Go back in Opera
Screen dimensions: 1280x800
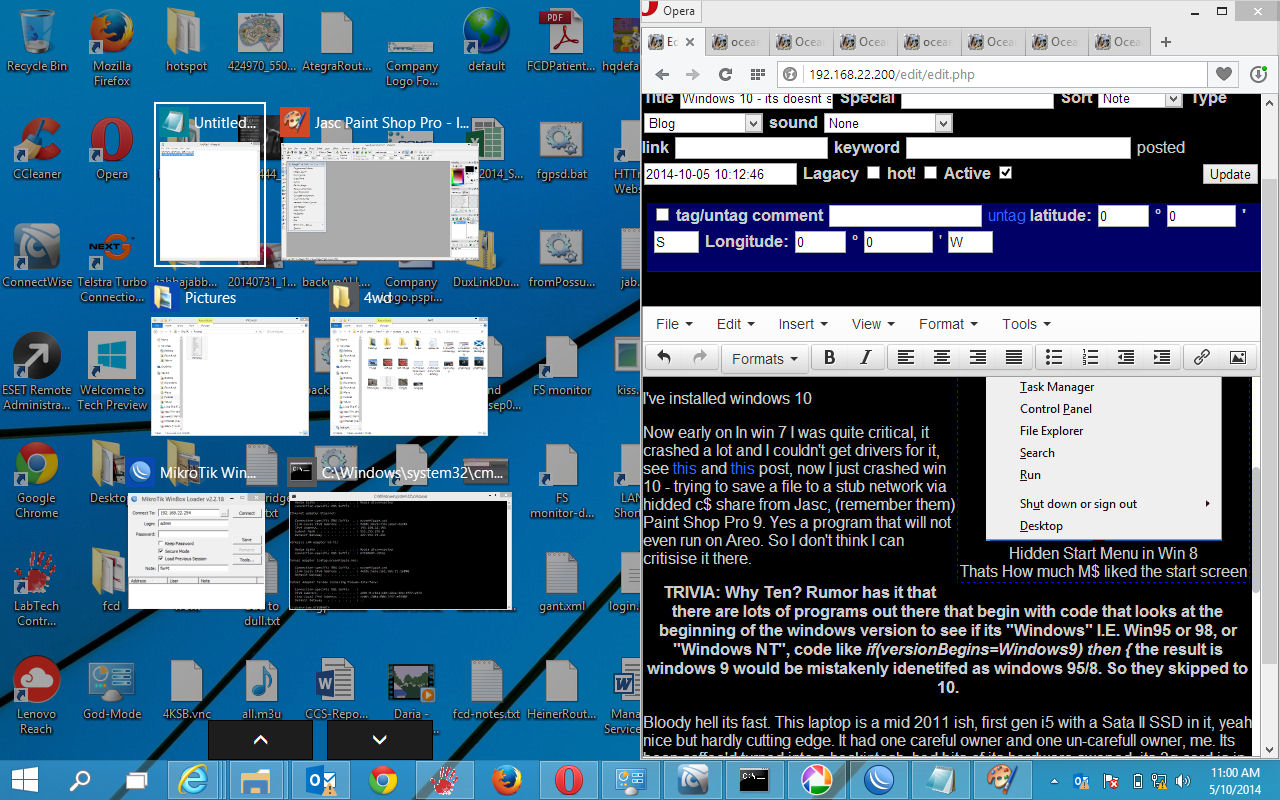point(661,74)
